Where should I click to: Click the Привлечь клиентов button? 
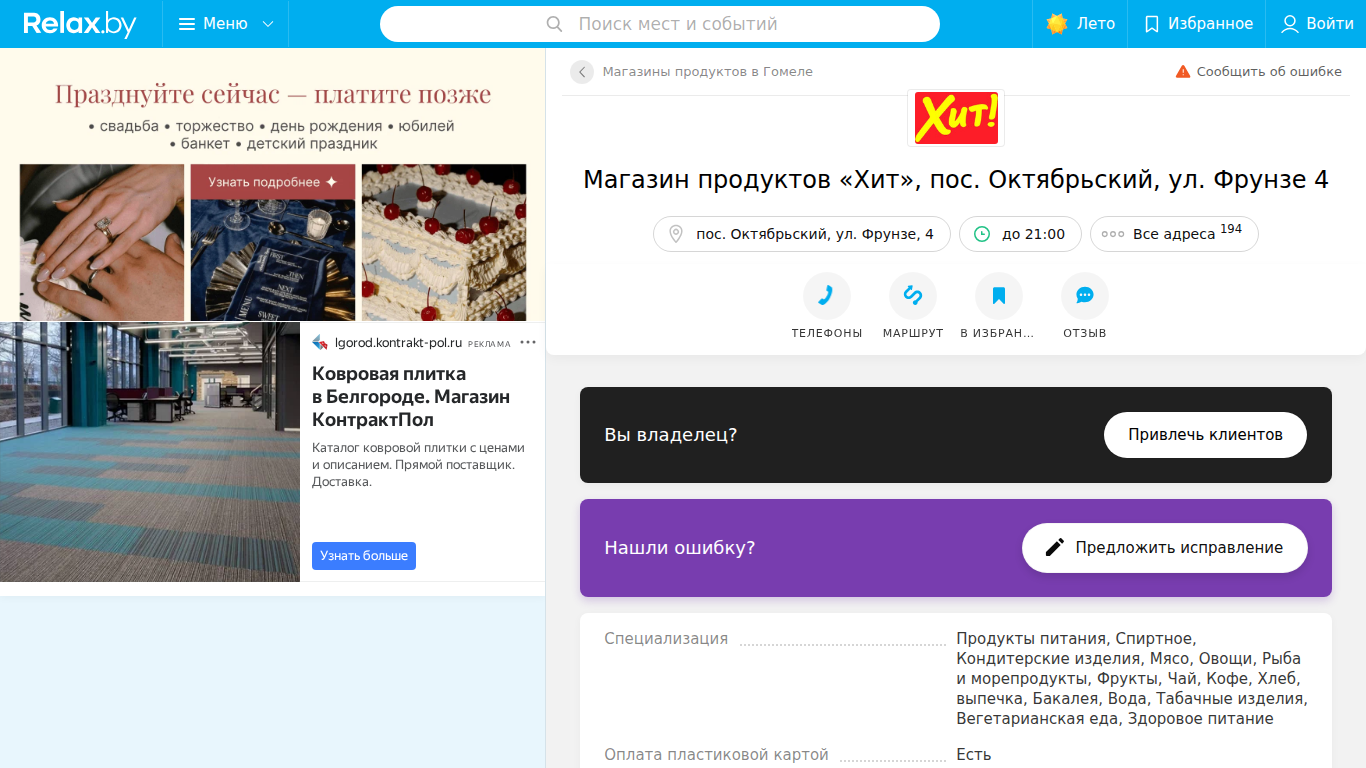click(x=1205, y=435)
